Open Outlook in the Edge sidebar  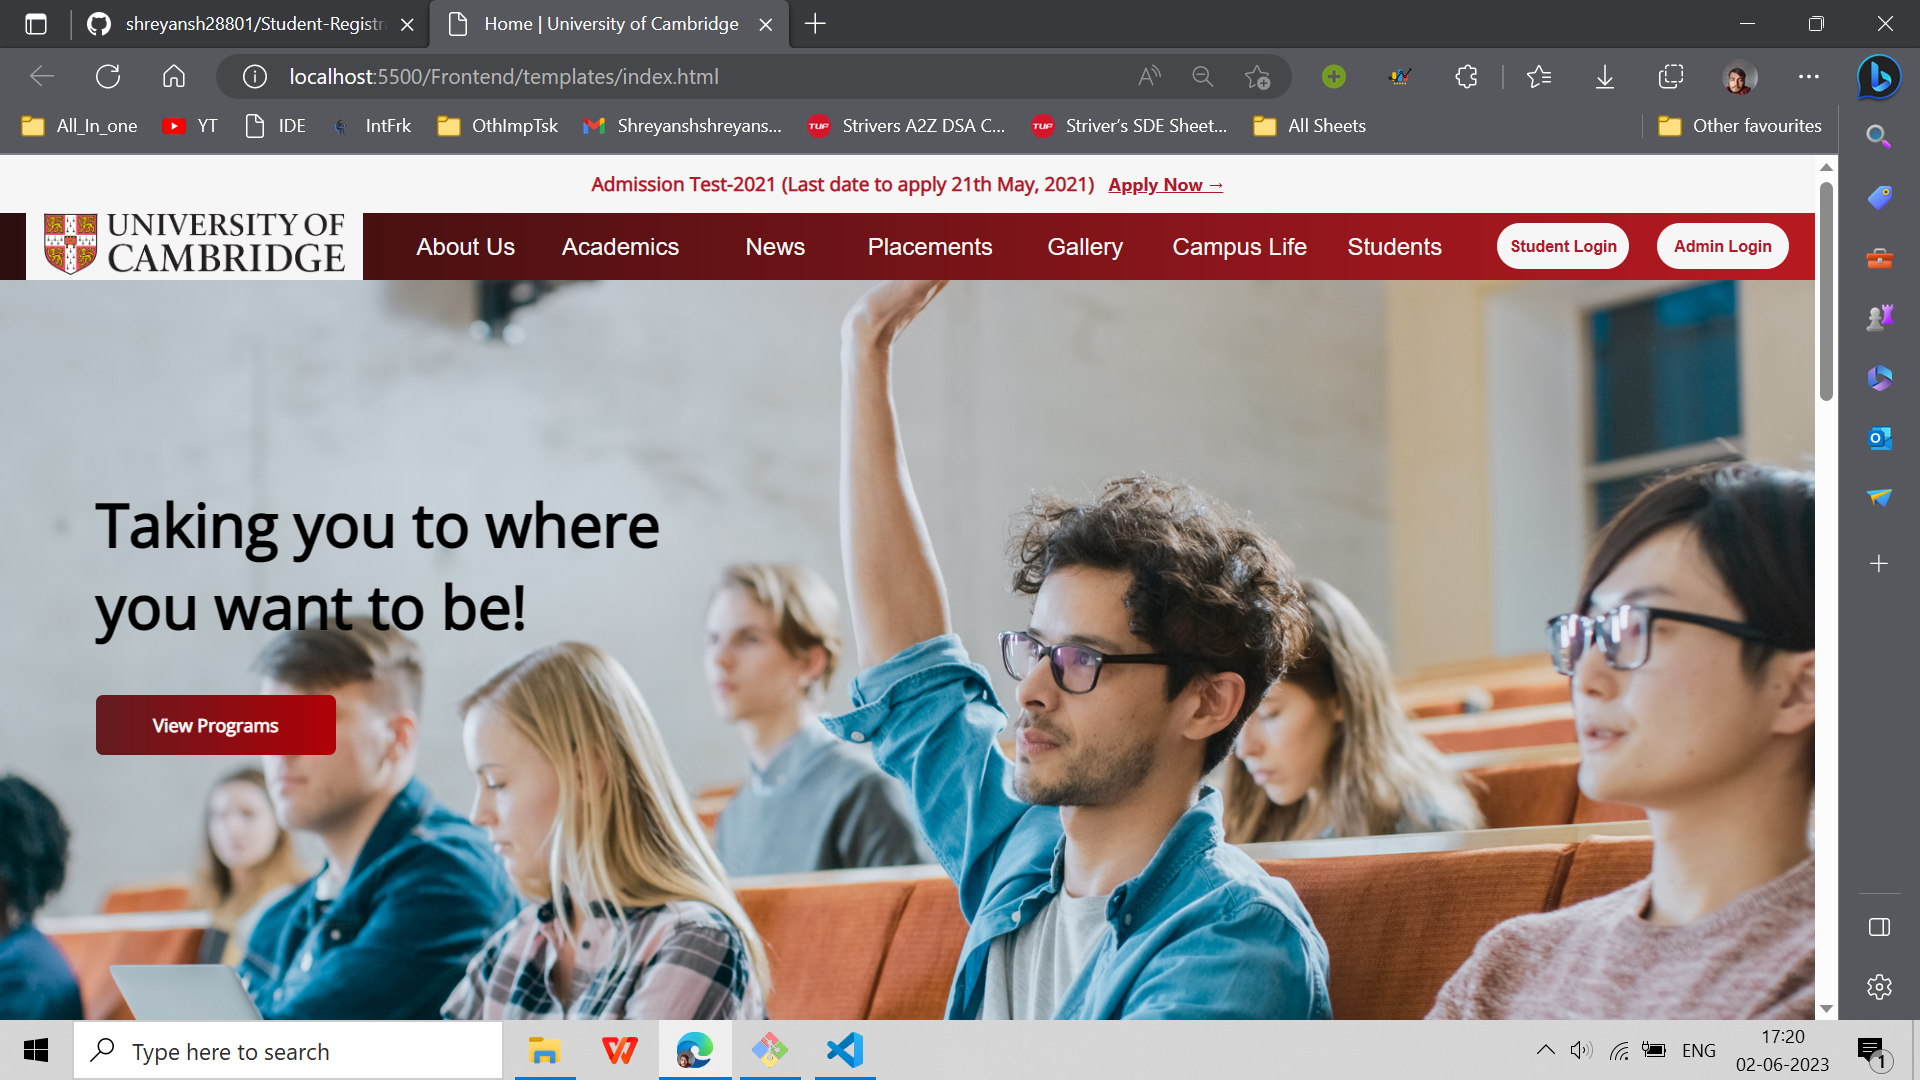[1879, 438]
